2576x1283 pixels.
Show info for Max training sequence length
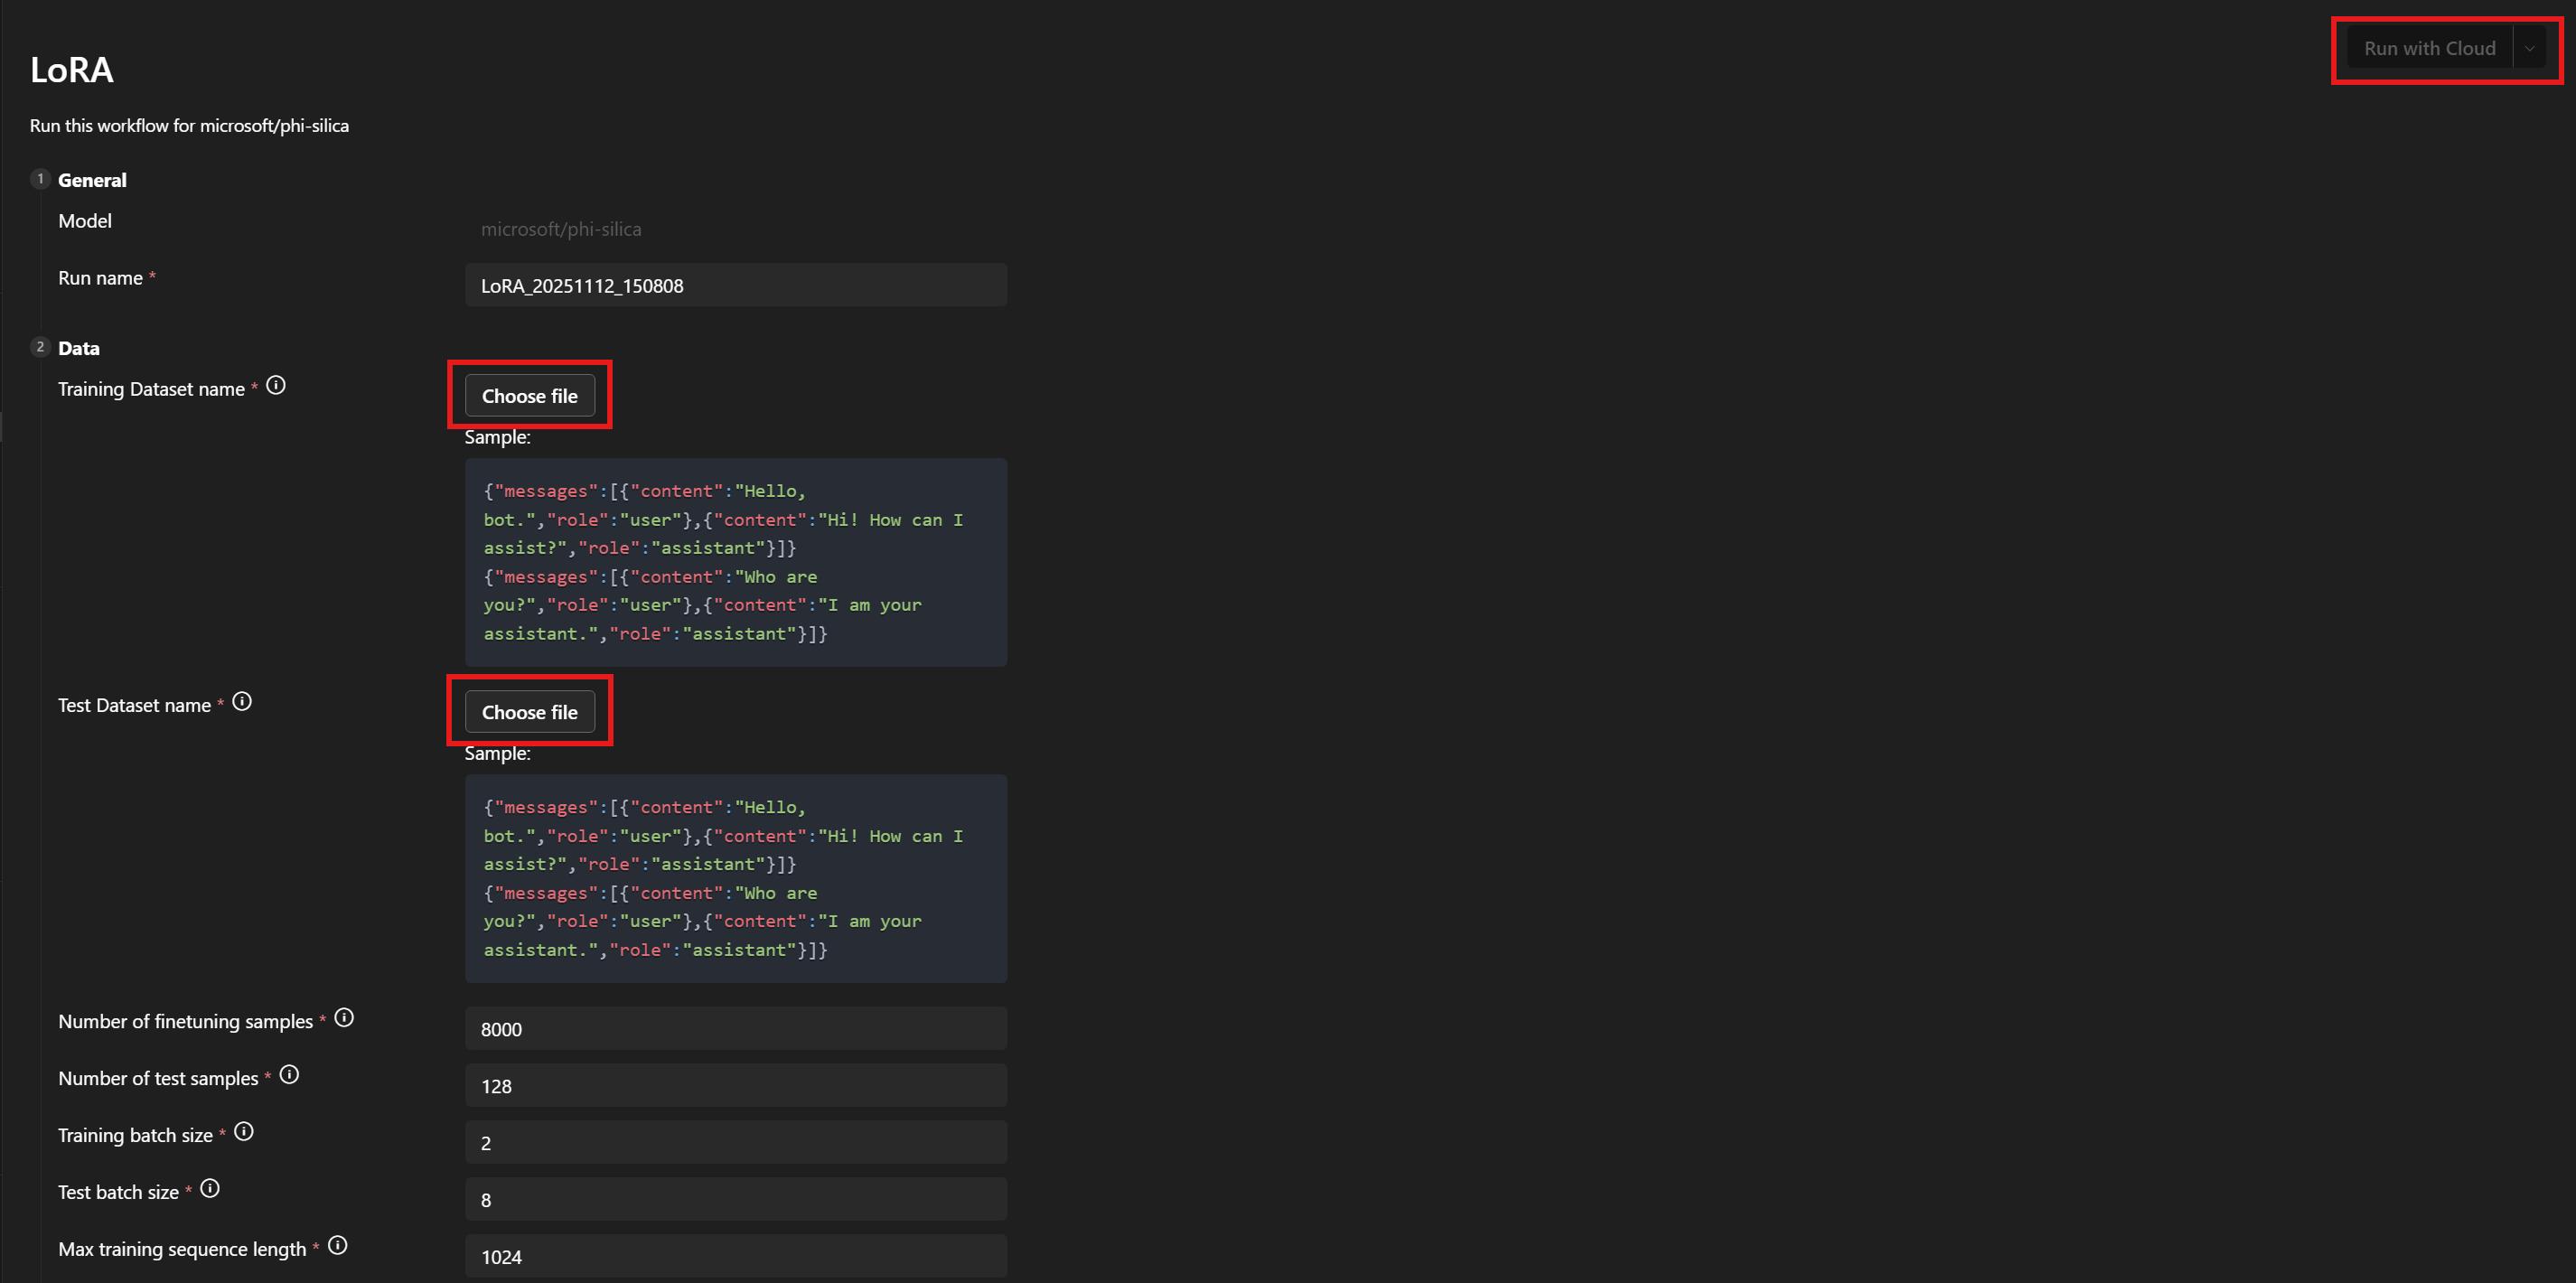(337, 1245)
